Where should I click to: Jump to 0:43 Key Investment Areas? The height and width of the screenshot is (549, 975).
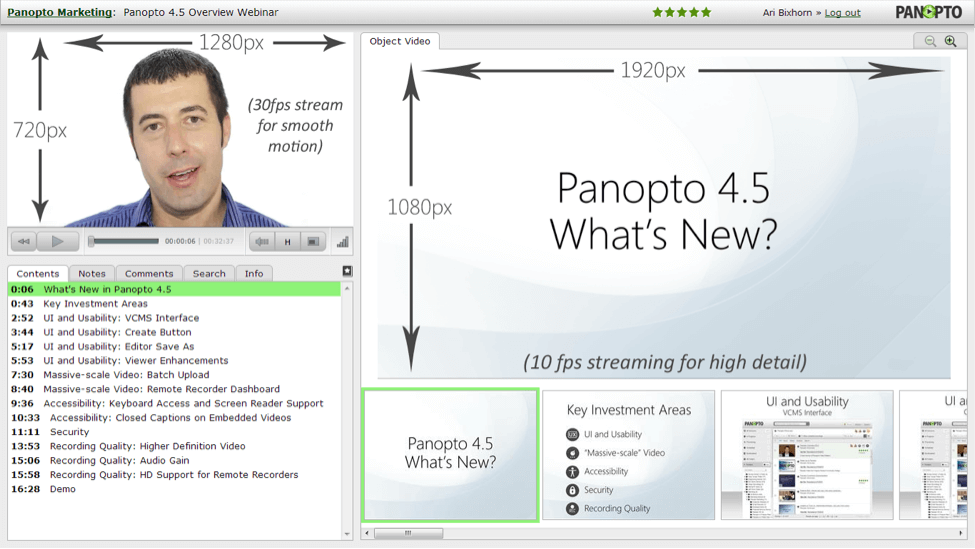[174, 303]
